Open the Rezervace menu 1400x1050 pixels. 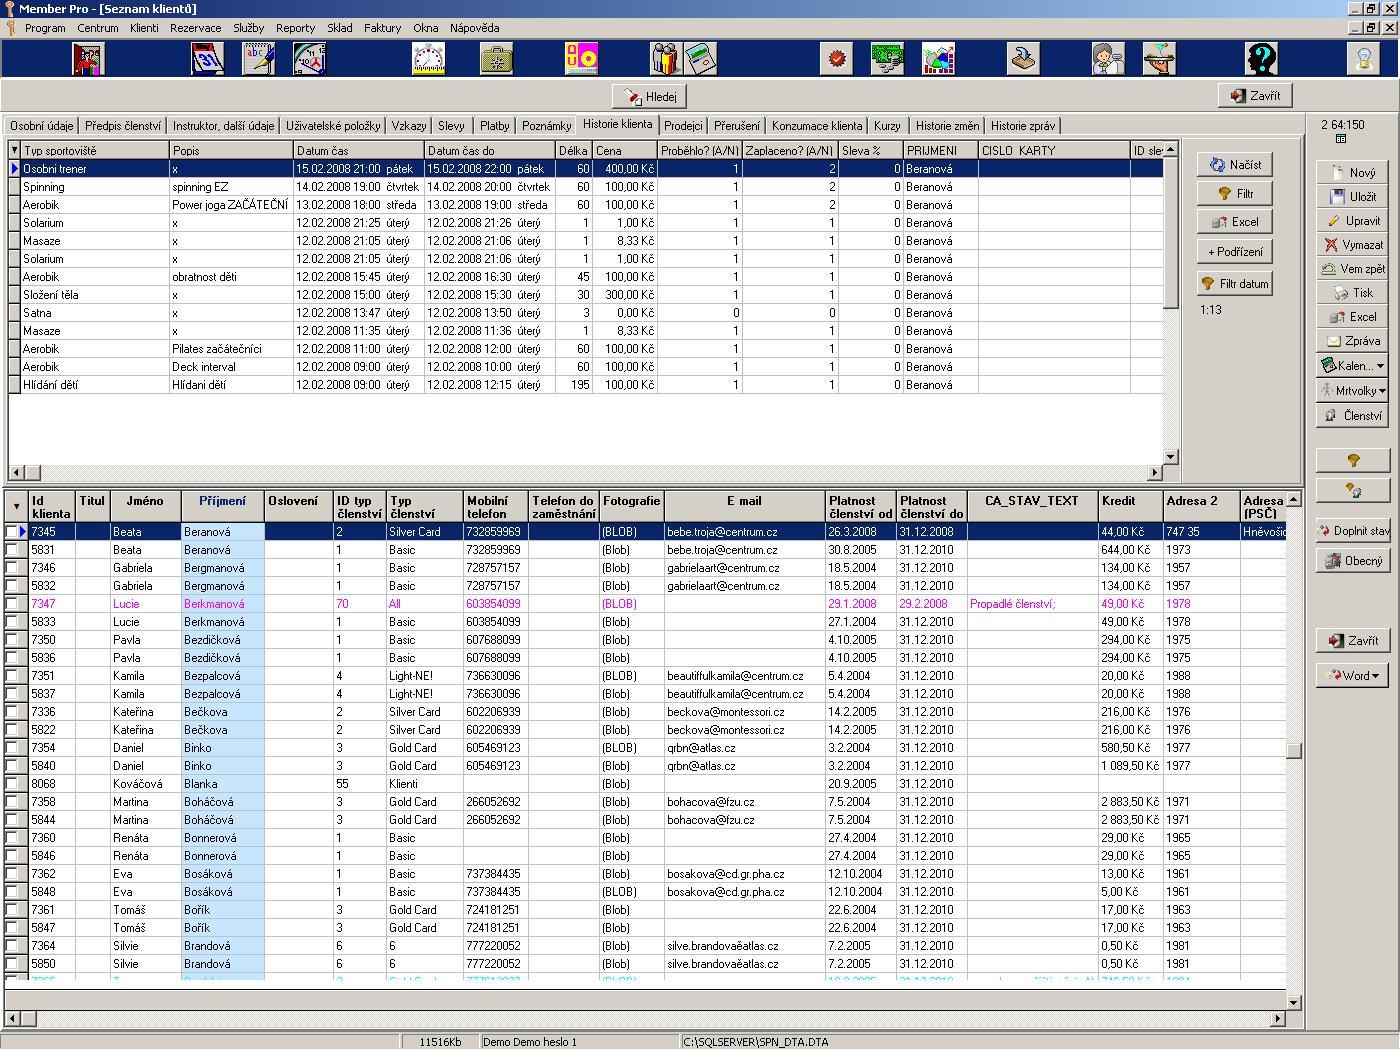(x=196, y=28)
